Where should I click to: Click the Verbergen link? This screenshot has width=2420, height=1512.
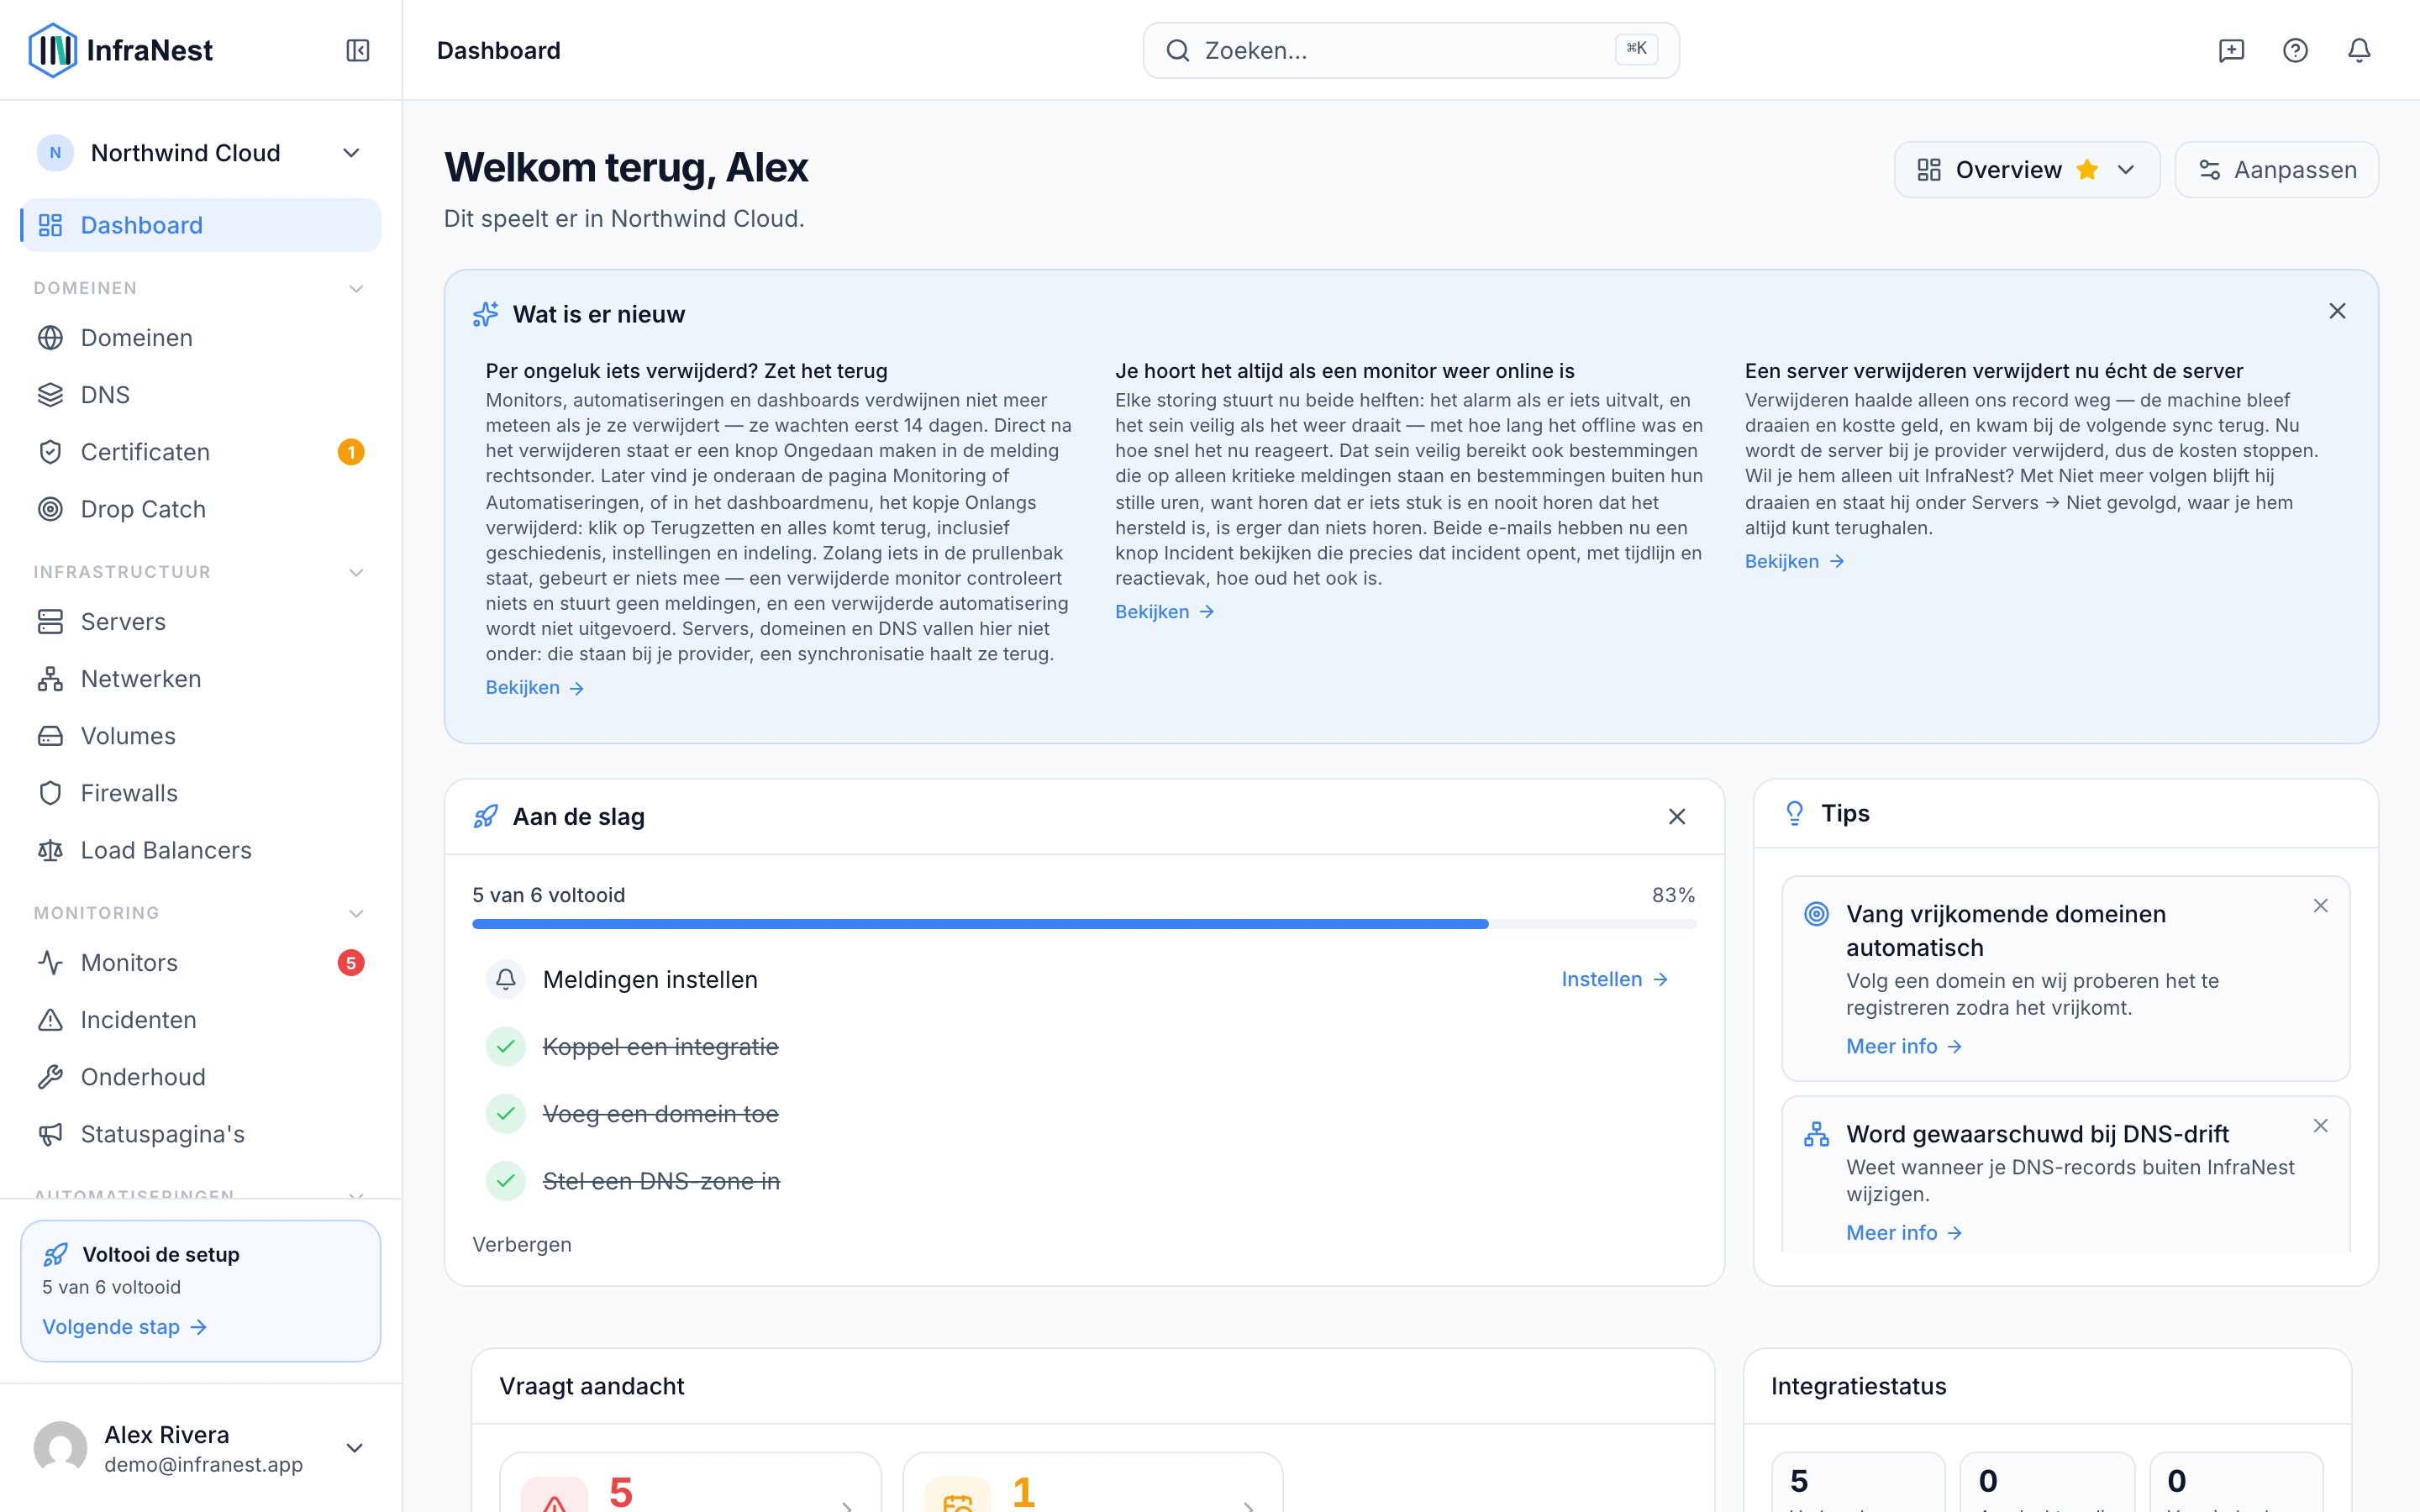pyautogui.click(x=522, y=1245)
